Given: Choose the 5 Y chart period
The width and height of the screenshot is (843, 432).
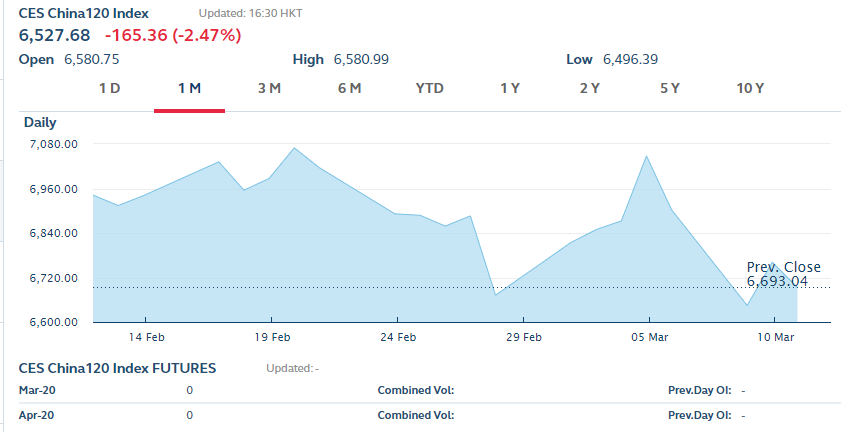Looking at the screenshot, I should tap(670, 88).
